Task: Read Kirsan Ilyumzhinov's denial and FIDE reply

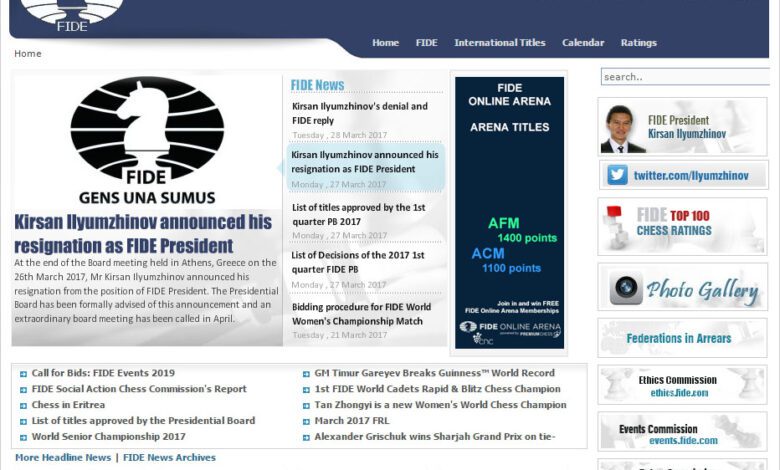Action: tap(360, 113)
